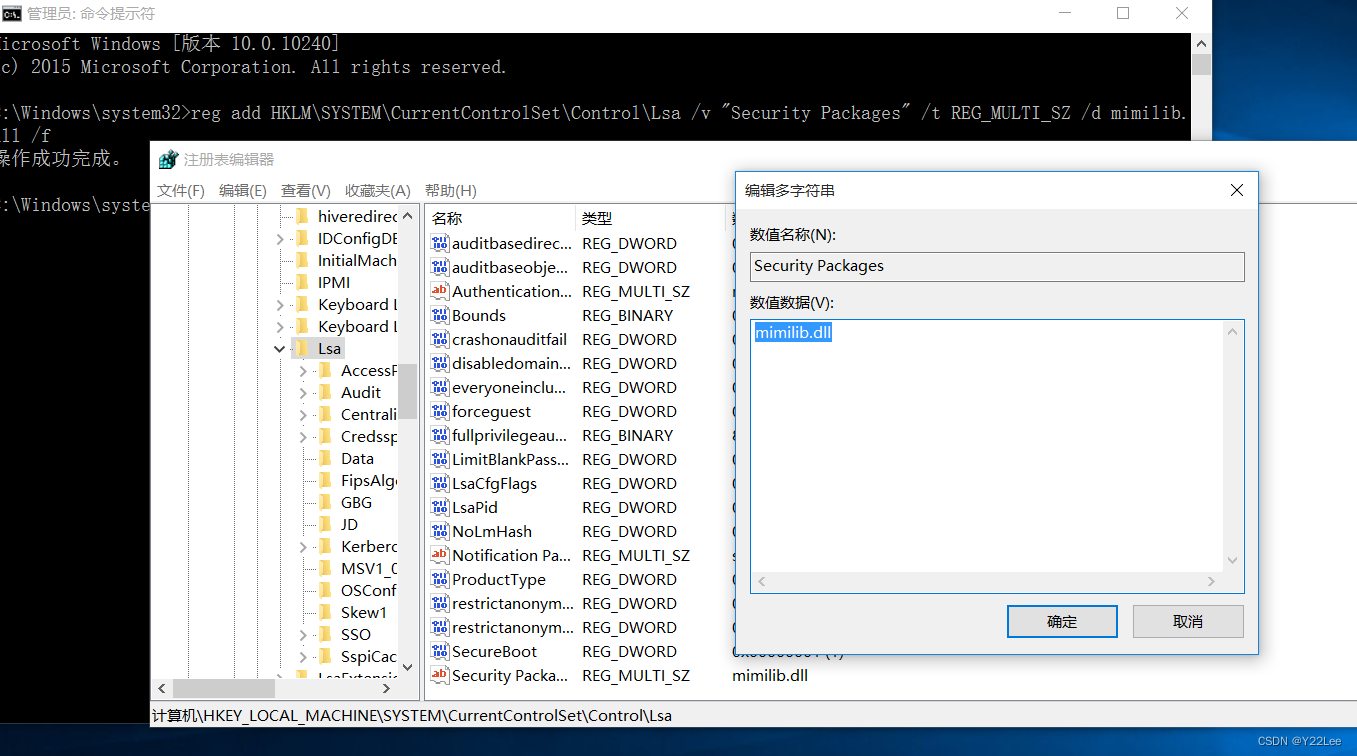1357x756 pixels.
Task: Close the 编辑多字符串 dialog
Action: (x=1236, y=190)
